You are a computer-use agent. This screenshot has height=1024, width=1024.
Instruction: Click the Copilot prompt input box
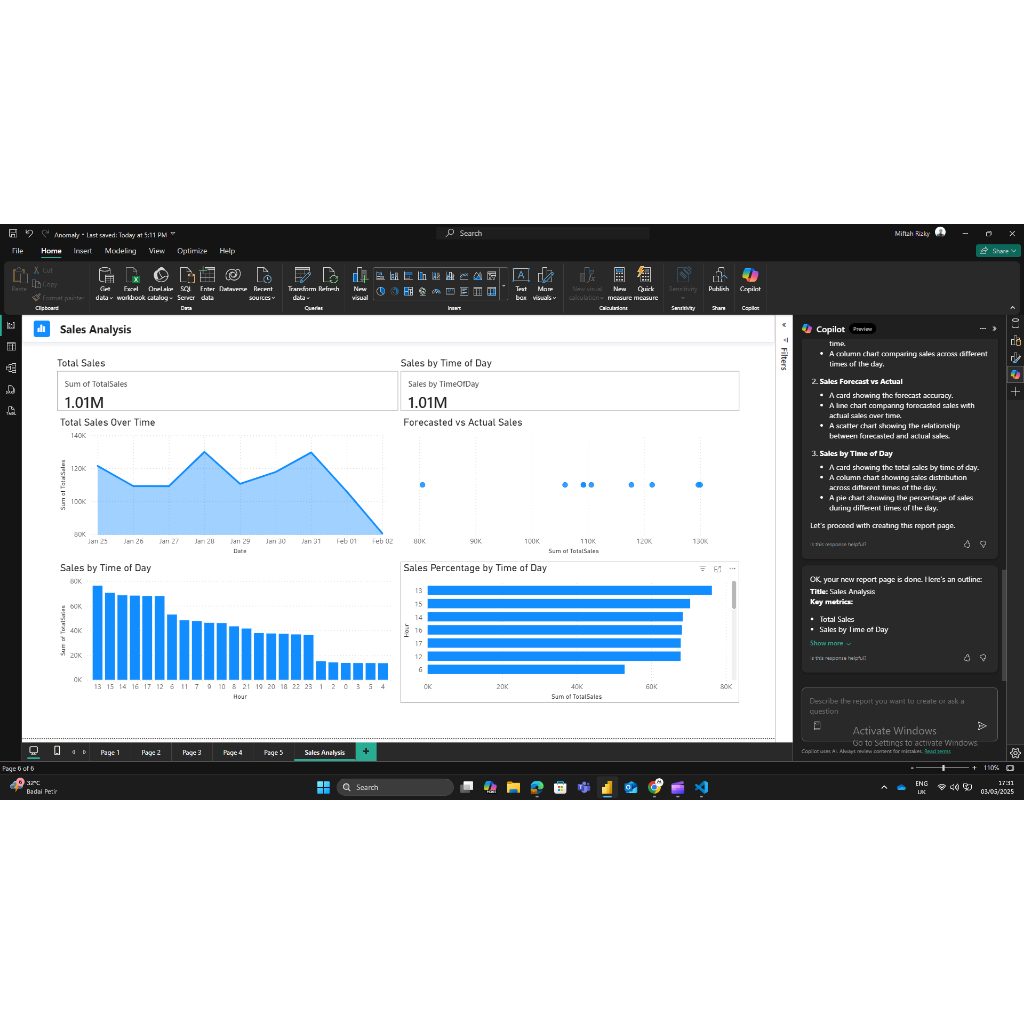tap(899, 714)
